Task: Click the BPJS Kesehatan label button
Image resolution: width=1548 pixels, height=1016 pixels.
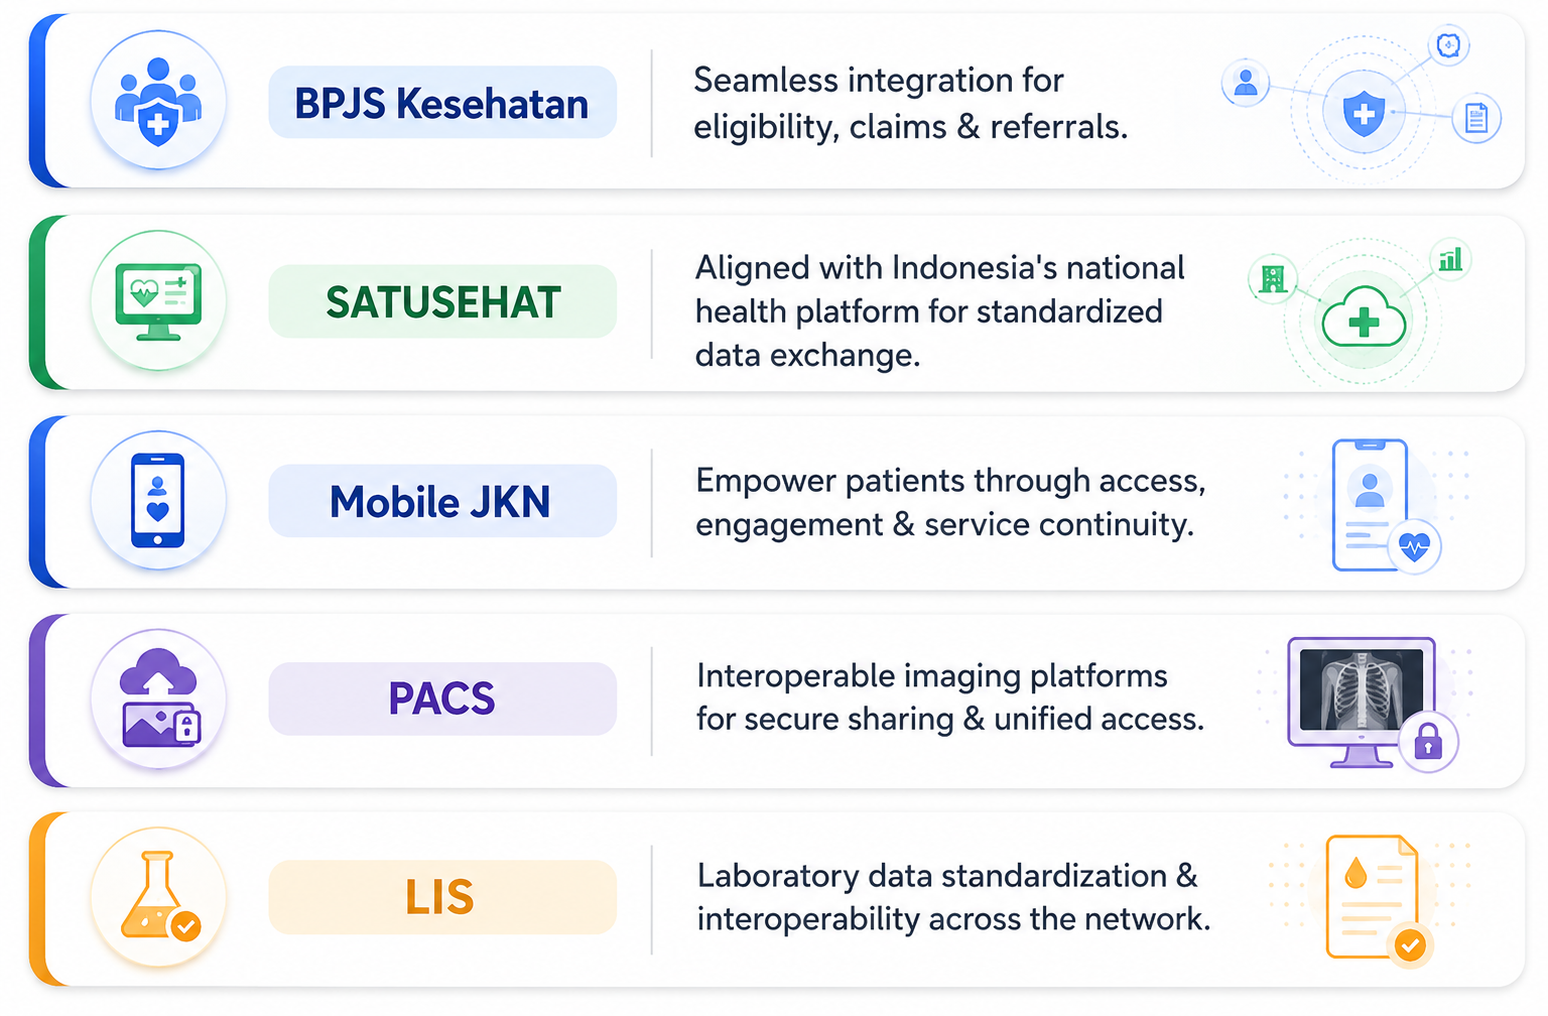Action: coord(442,103)
